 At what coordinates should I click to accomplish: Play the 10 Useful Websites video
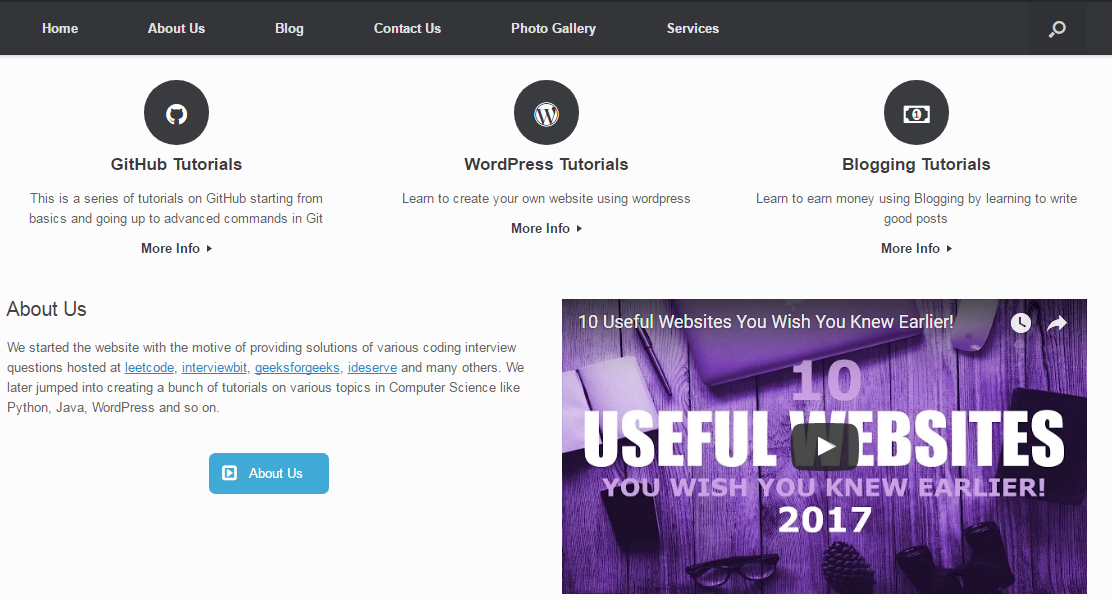(825, 446)
